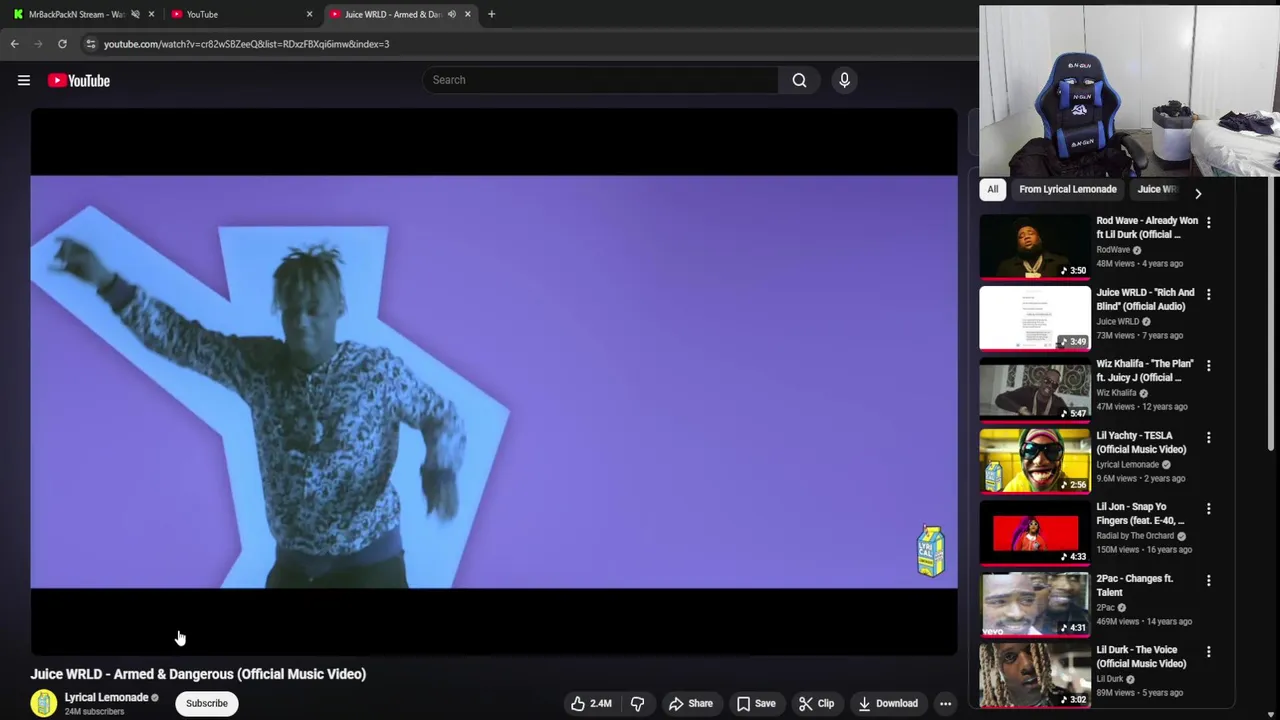
Task: Click Rod Wave Already Won title
Action: (x=1147, y=227)
